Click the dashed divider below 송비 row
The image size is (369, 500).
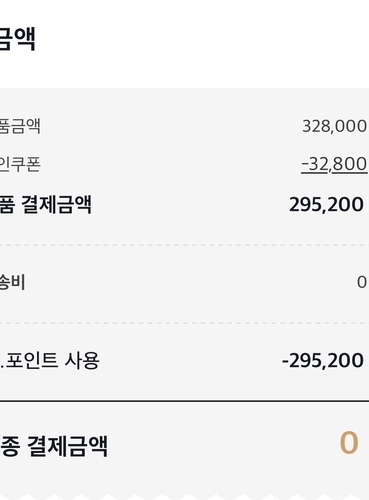pyautogui.click(x=184, y=323)
